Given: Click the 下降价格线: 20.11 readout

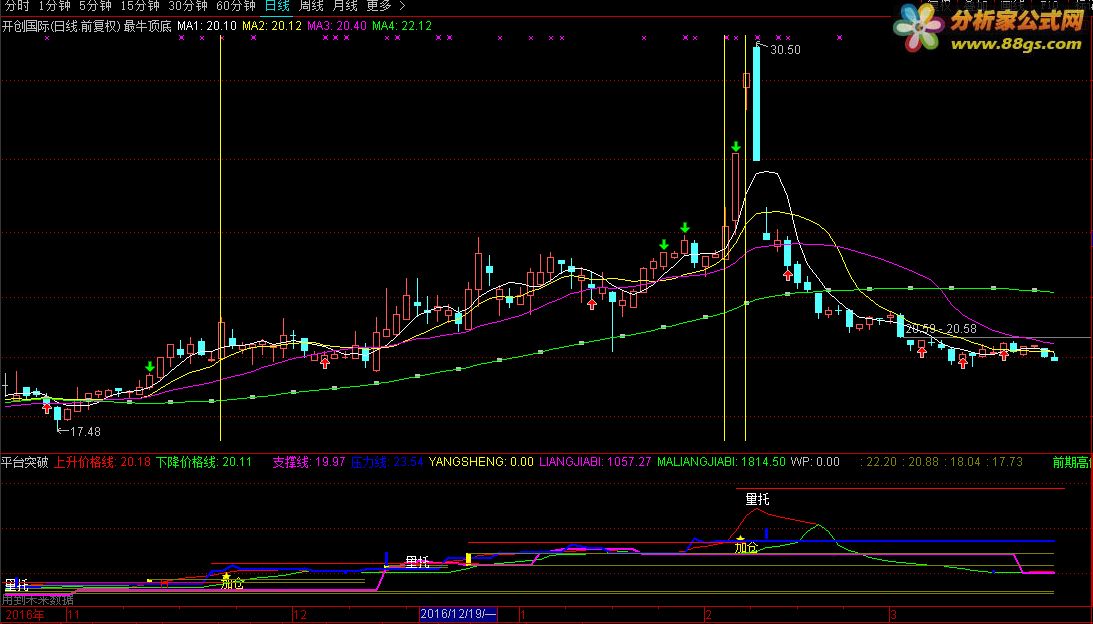Looking at the screenshot, I should 204,462.
